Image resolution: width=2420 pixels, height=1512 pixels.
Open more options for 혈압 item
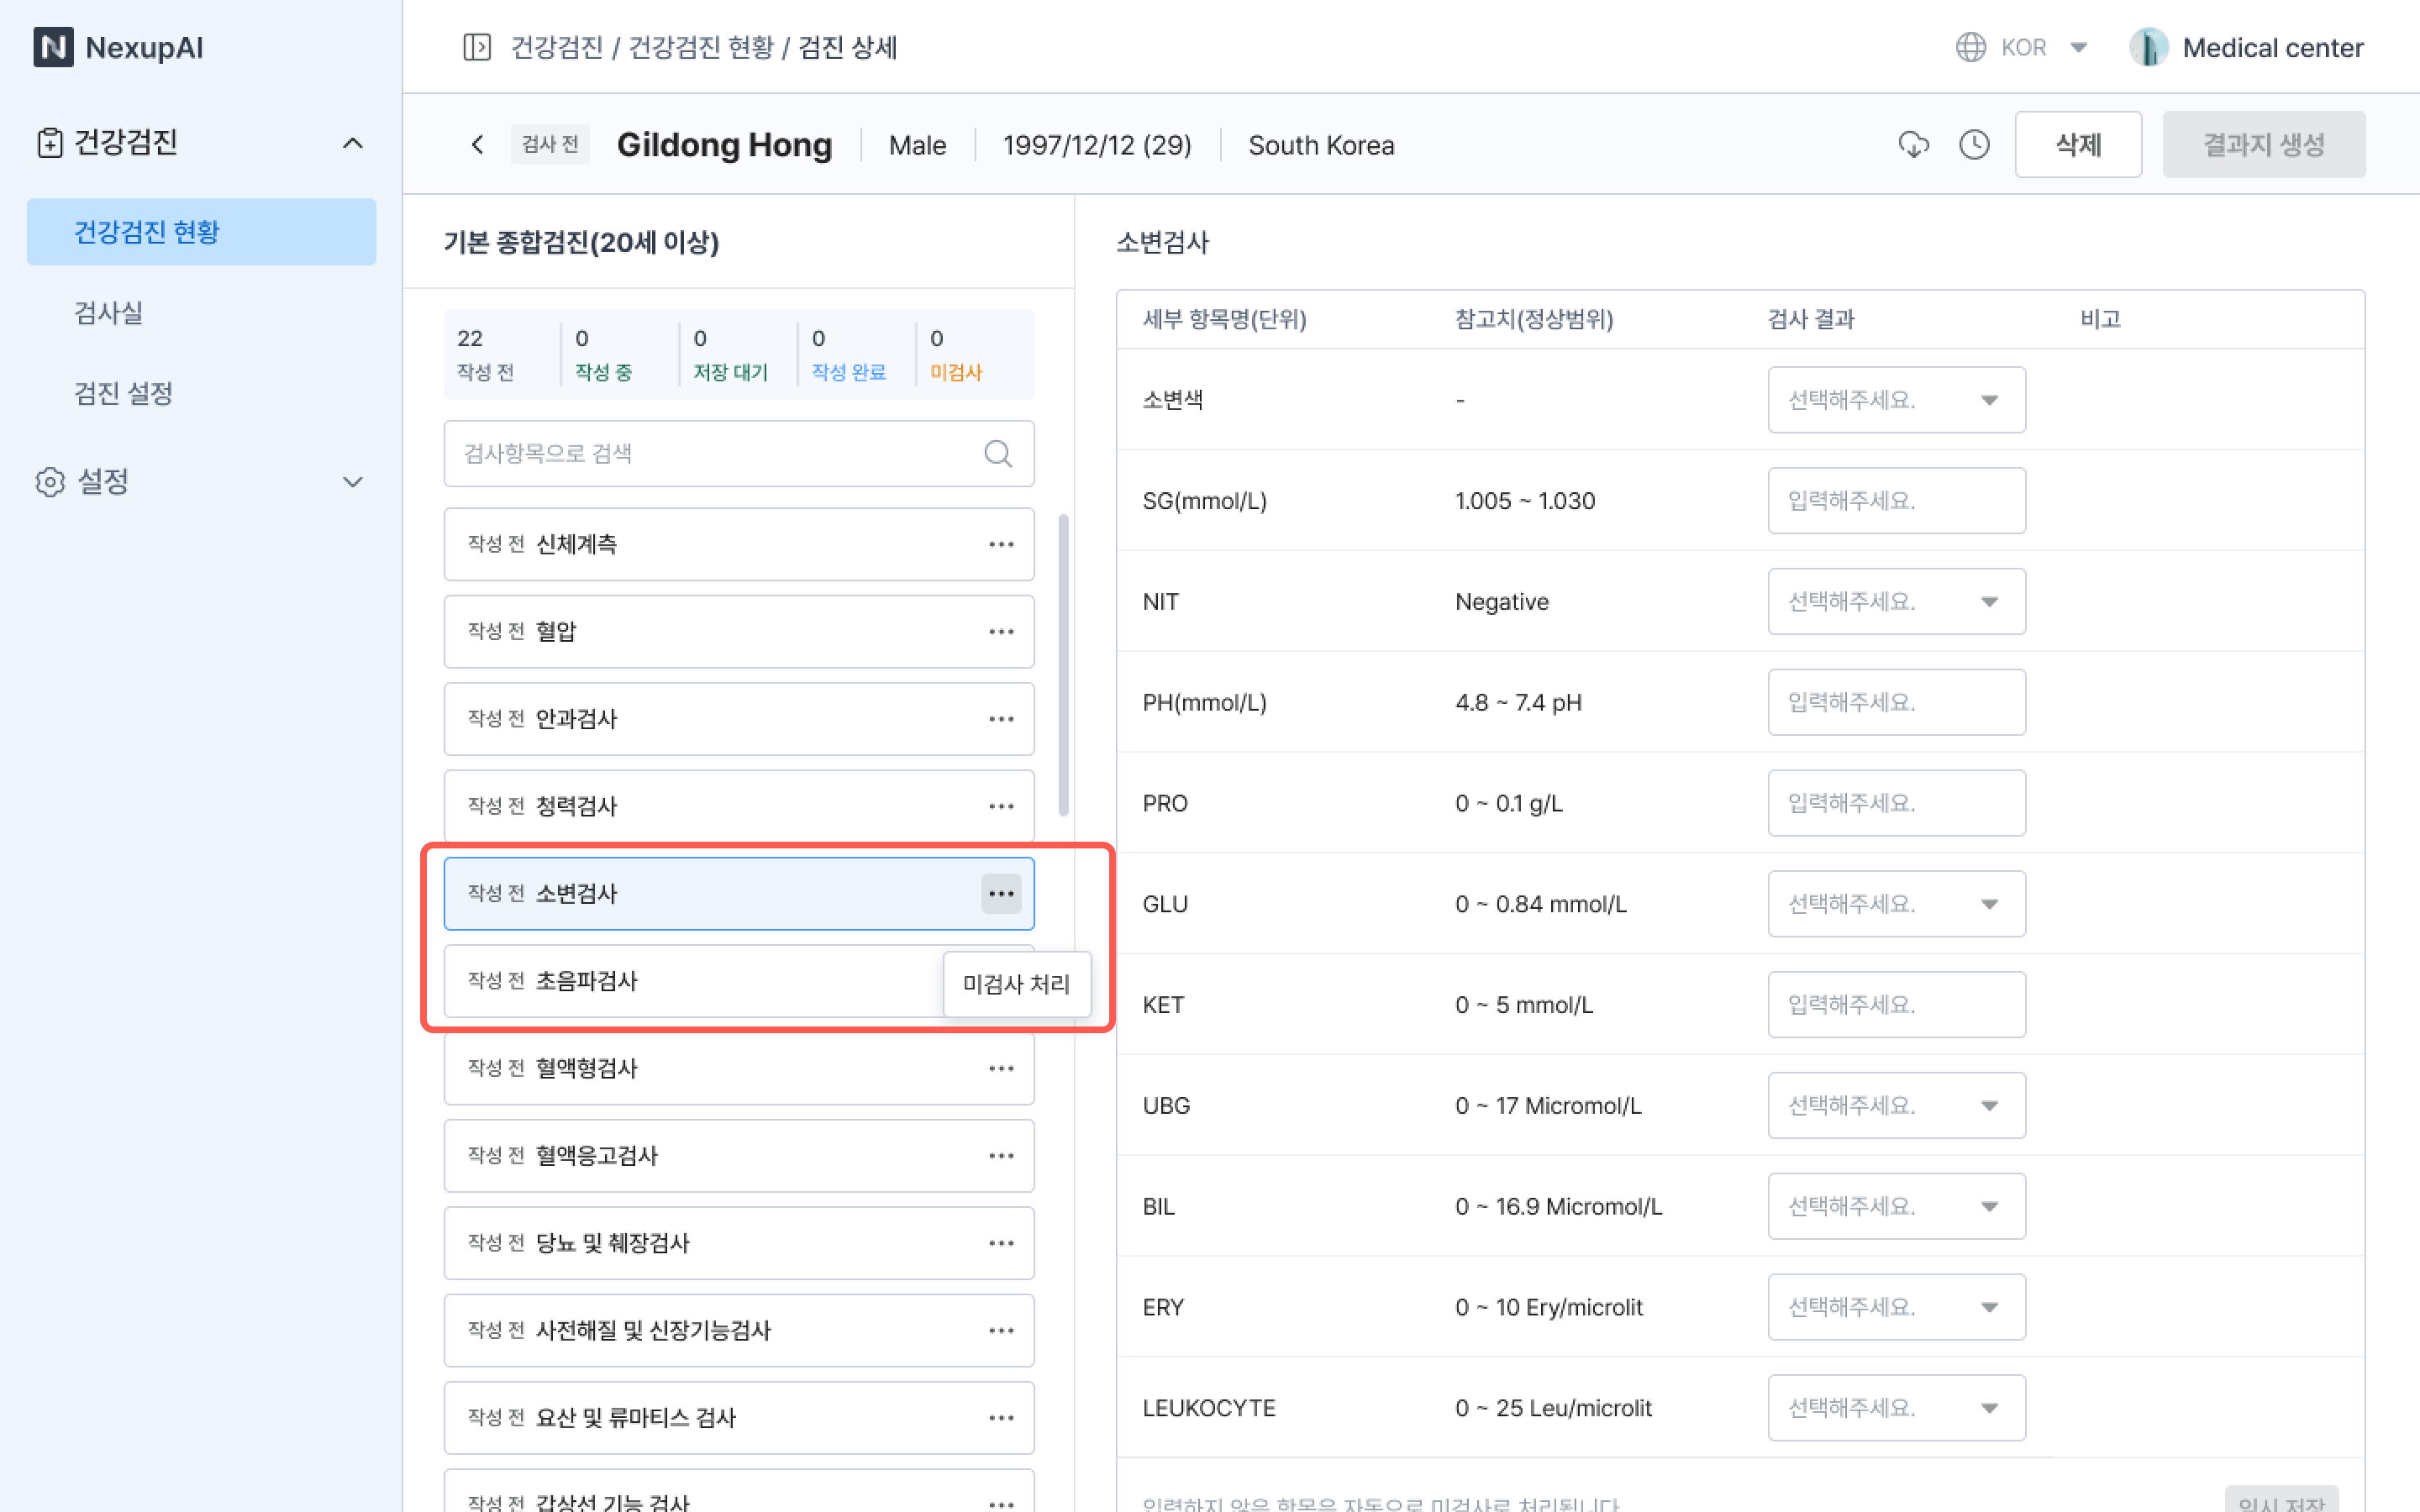coord(1001,632)
